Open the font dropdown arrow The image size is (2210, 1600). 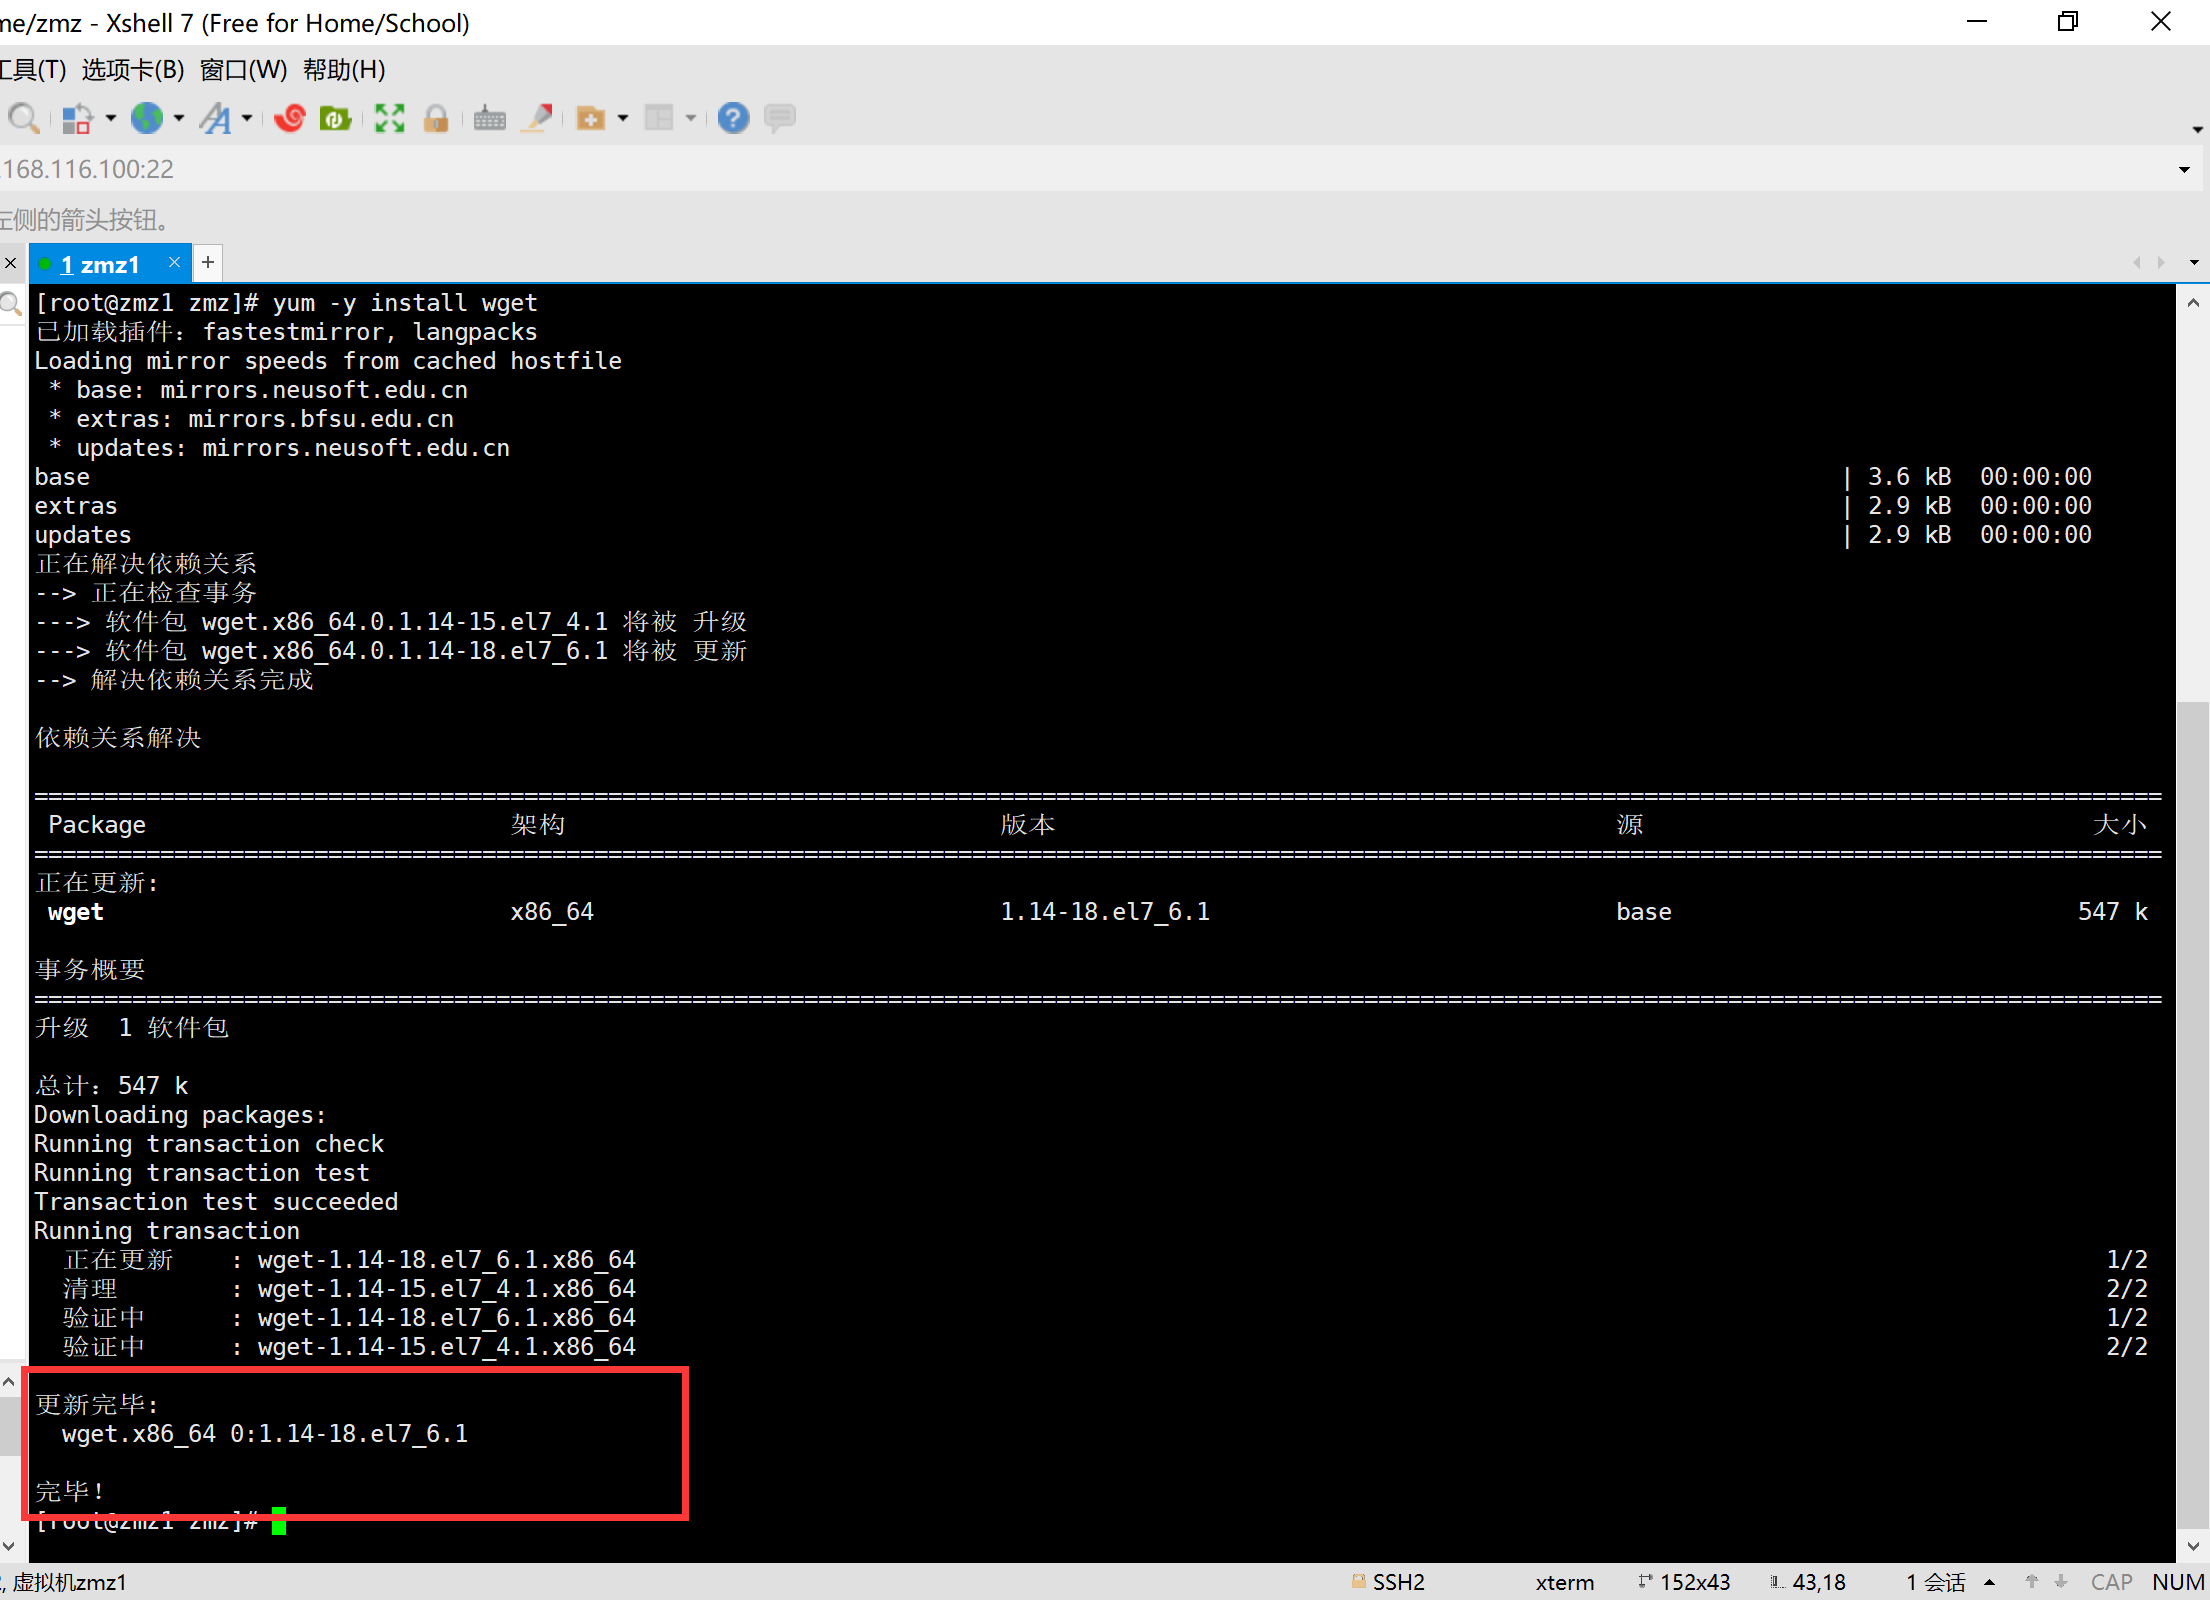click(x=247, y=118)
